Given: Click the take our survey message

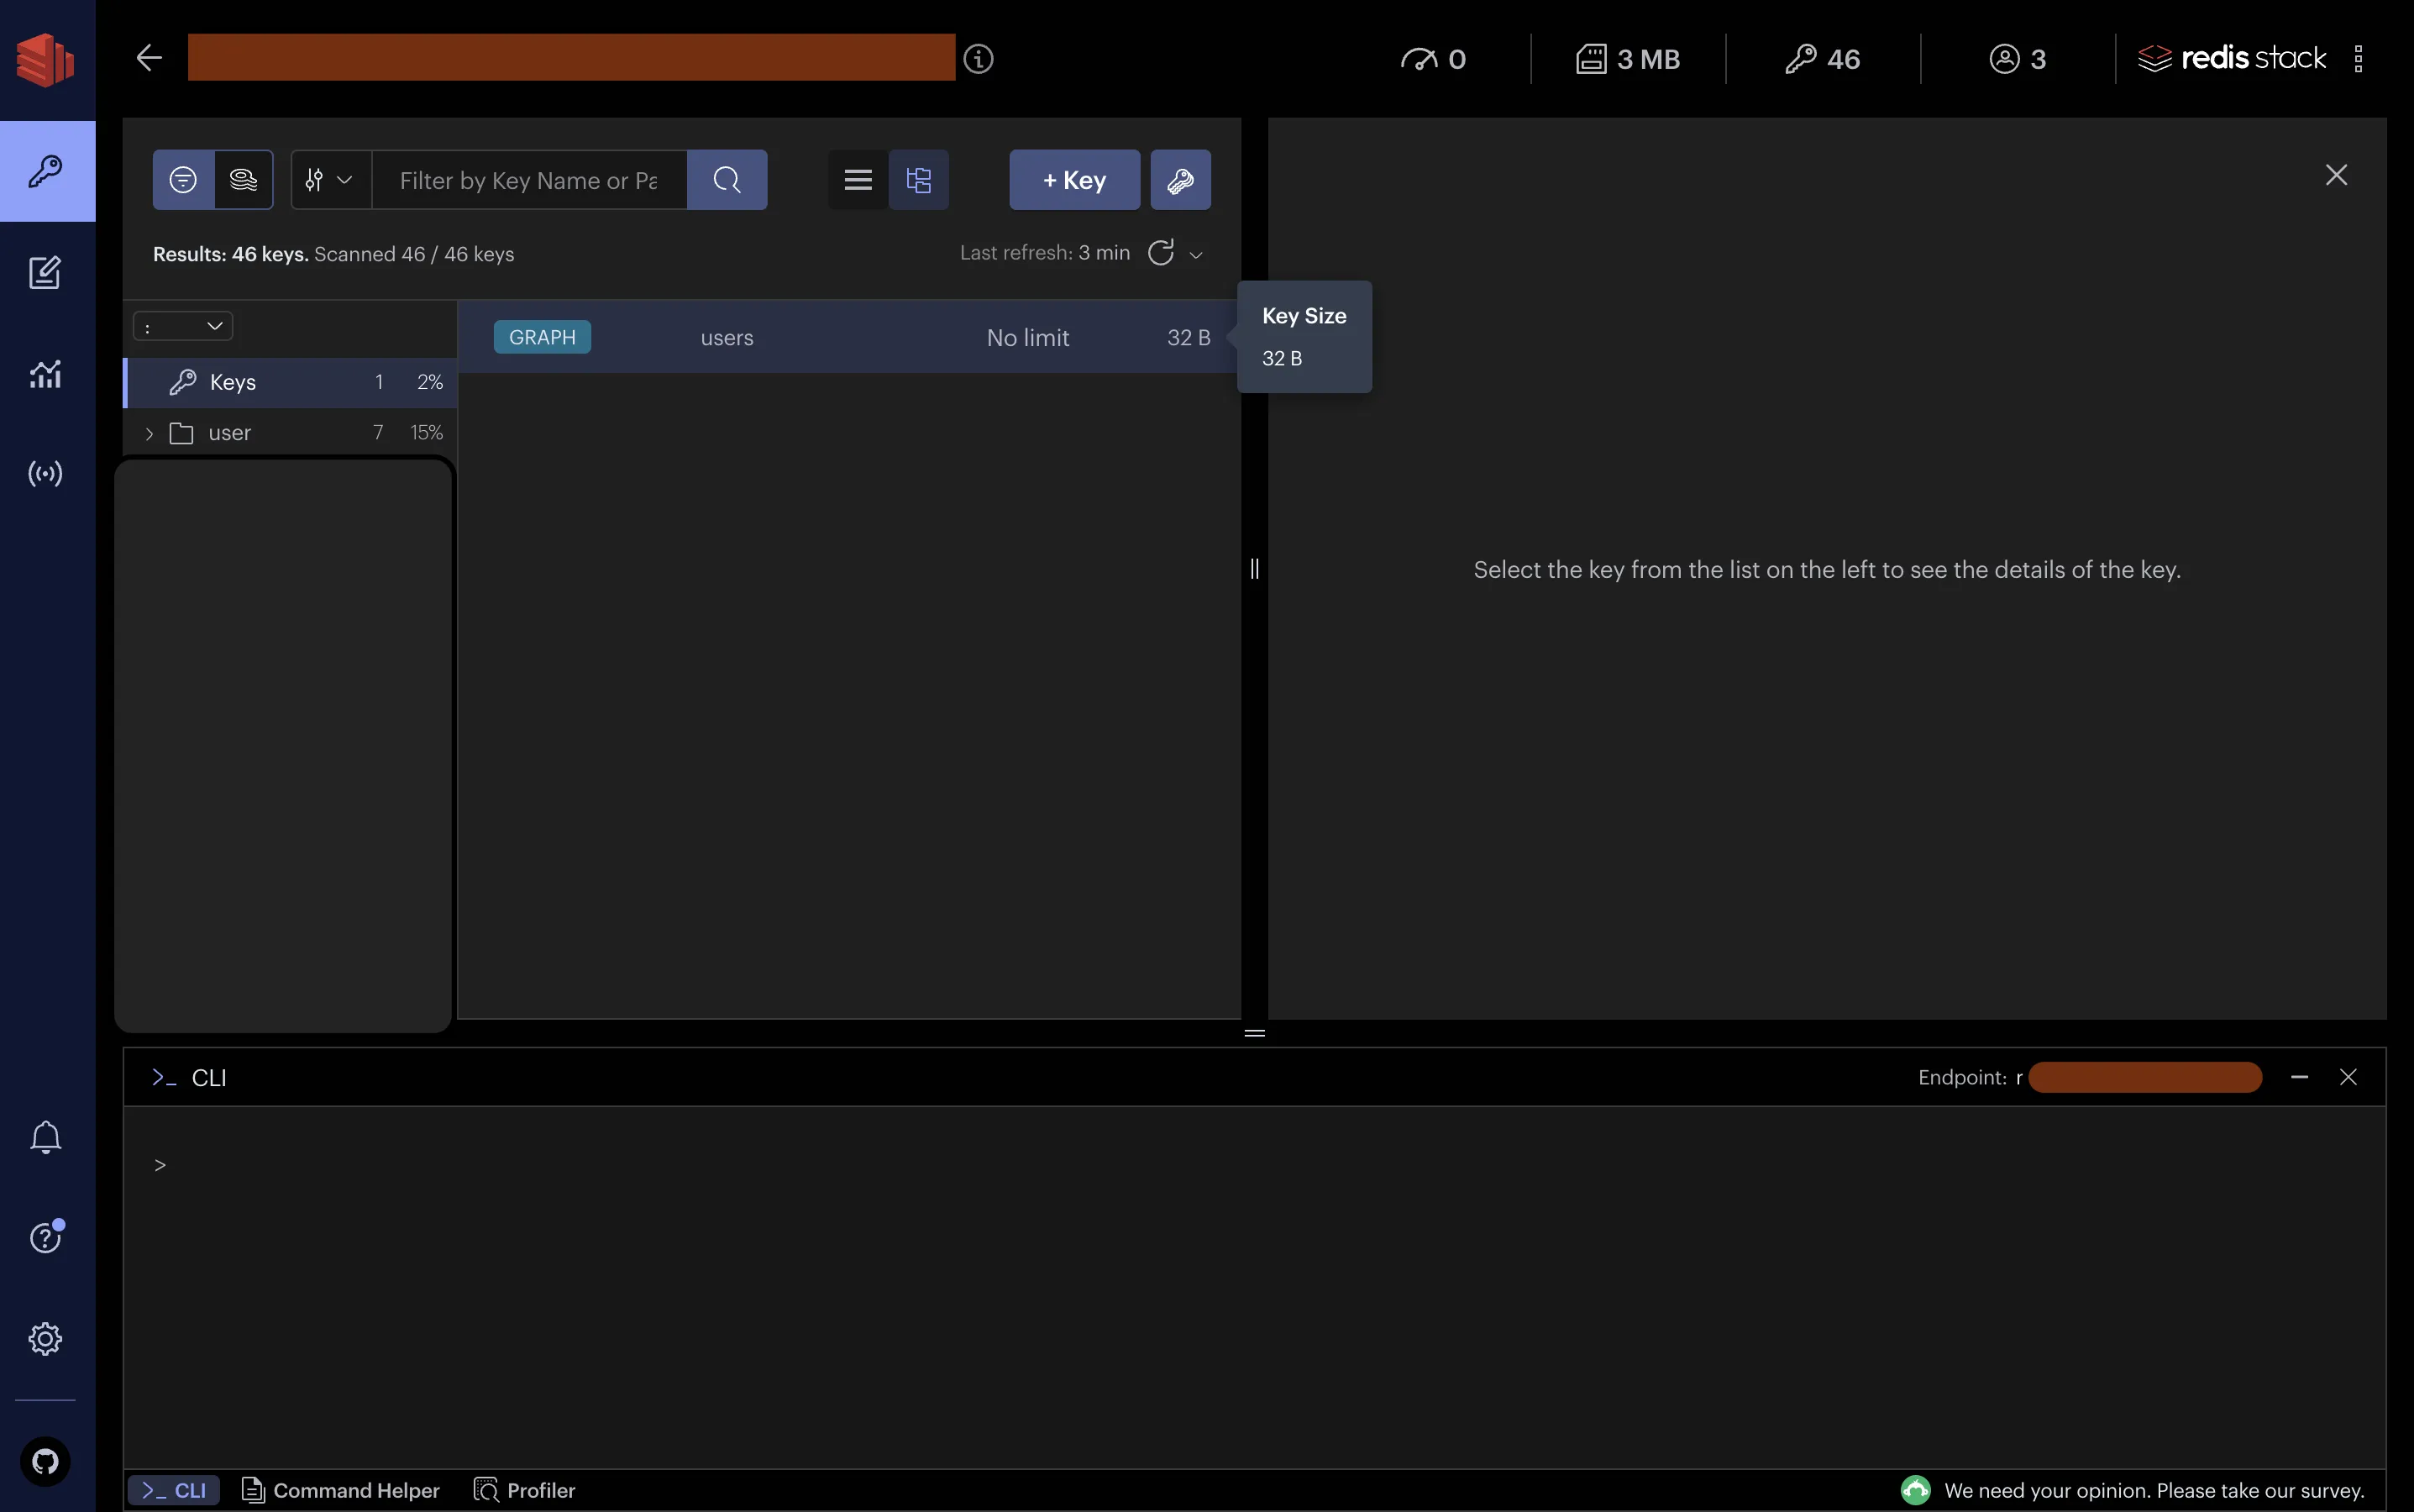Looking at the screenshot, I should [x=2152, y=1490].
